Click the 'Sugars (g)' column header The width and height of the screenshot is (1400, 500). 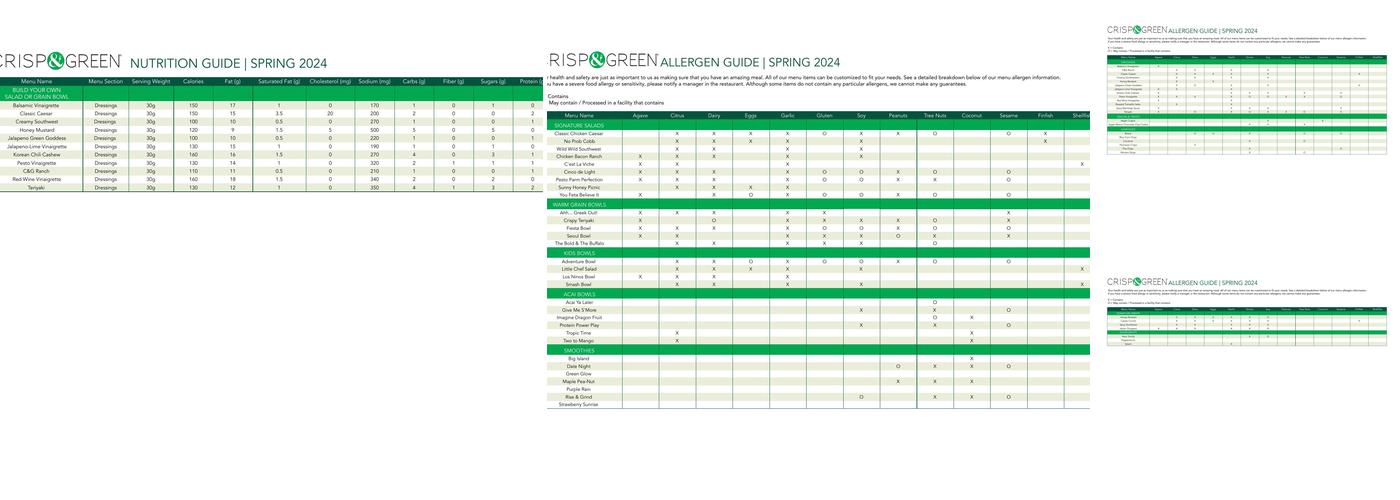[x=492, y=81]
